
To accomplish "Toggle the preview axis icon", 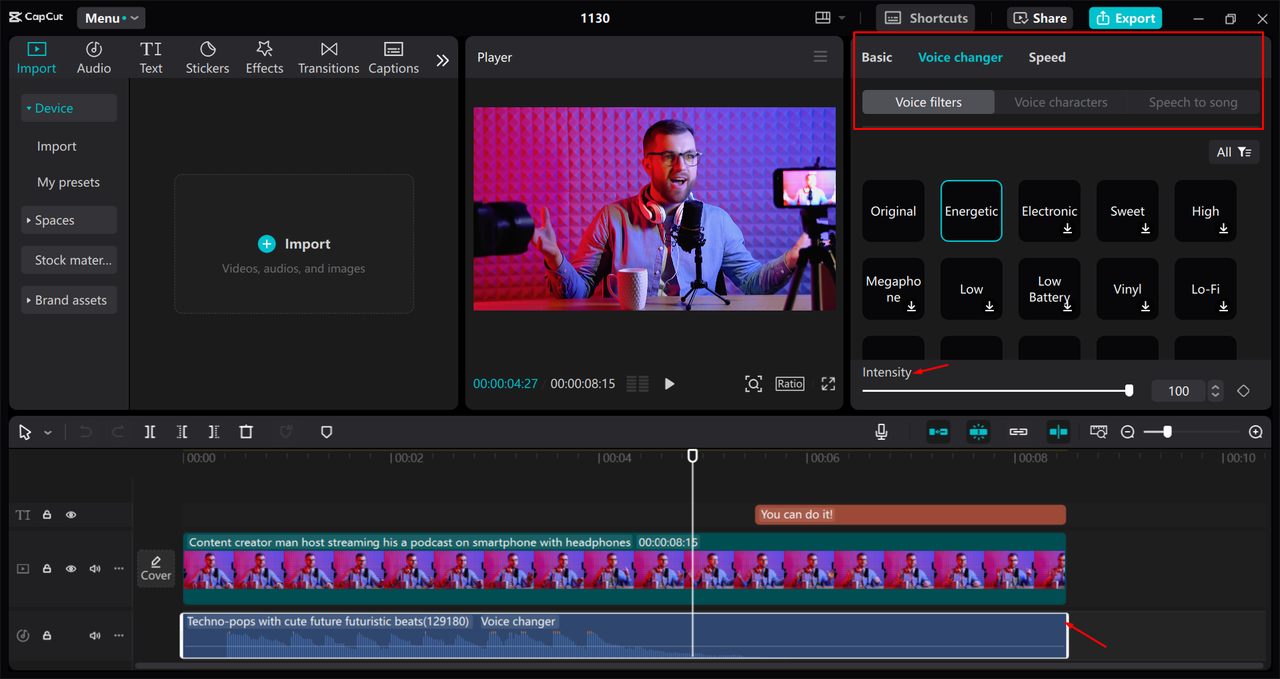I will 1058,432.
